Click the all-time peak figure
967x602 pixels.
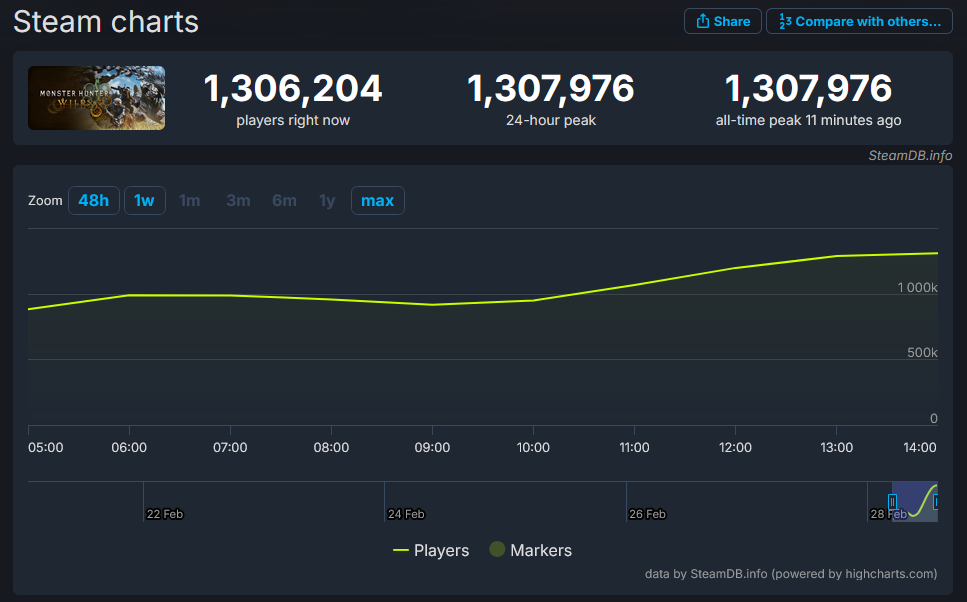pyautogui.click(x=809, y=88)
